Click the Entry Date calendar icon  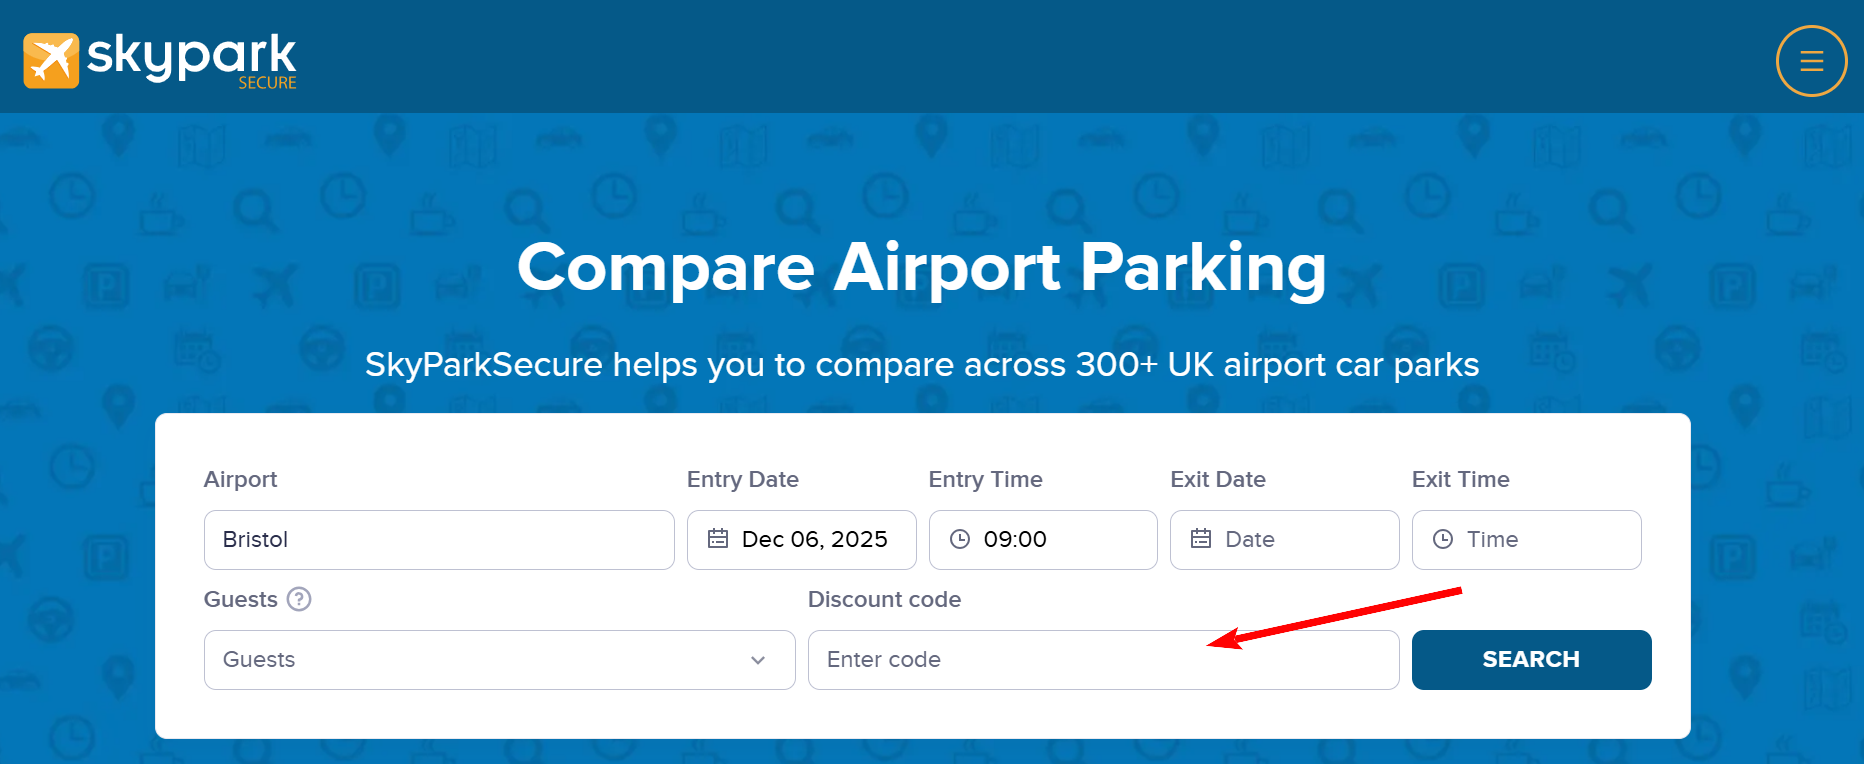pyautogui.click(x=718, y=539)
